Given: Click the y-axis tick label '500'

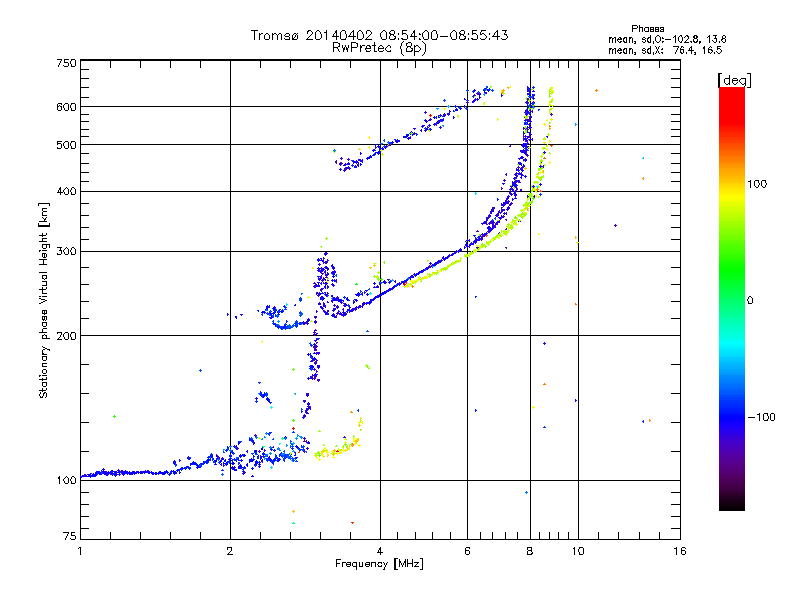Looking at the screenshot, I should point(67,145).
